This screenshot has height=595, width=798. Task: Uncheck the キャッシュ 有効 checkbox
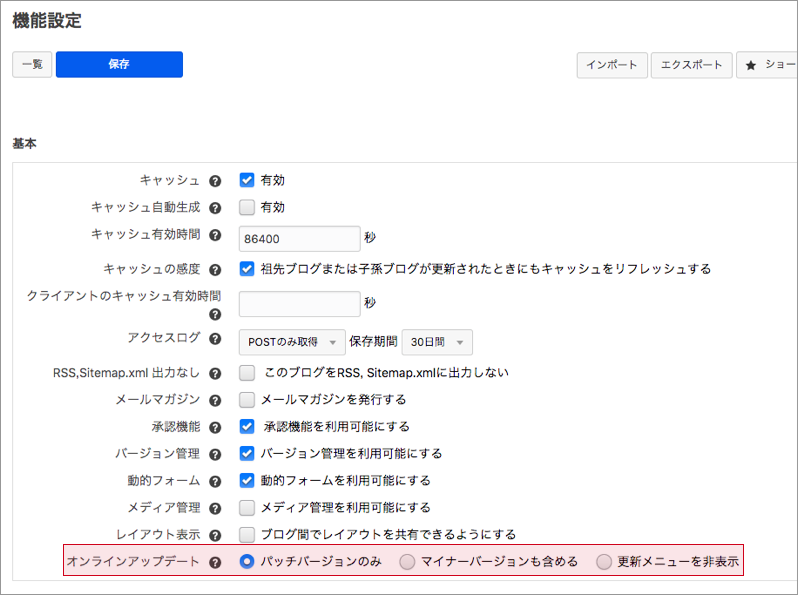tap(247, 181)
